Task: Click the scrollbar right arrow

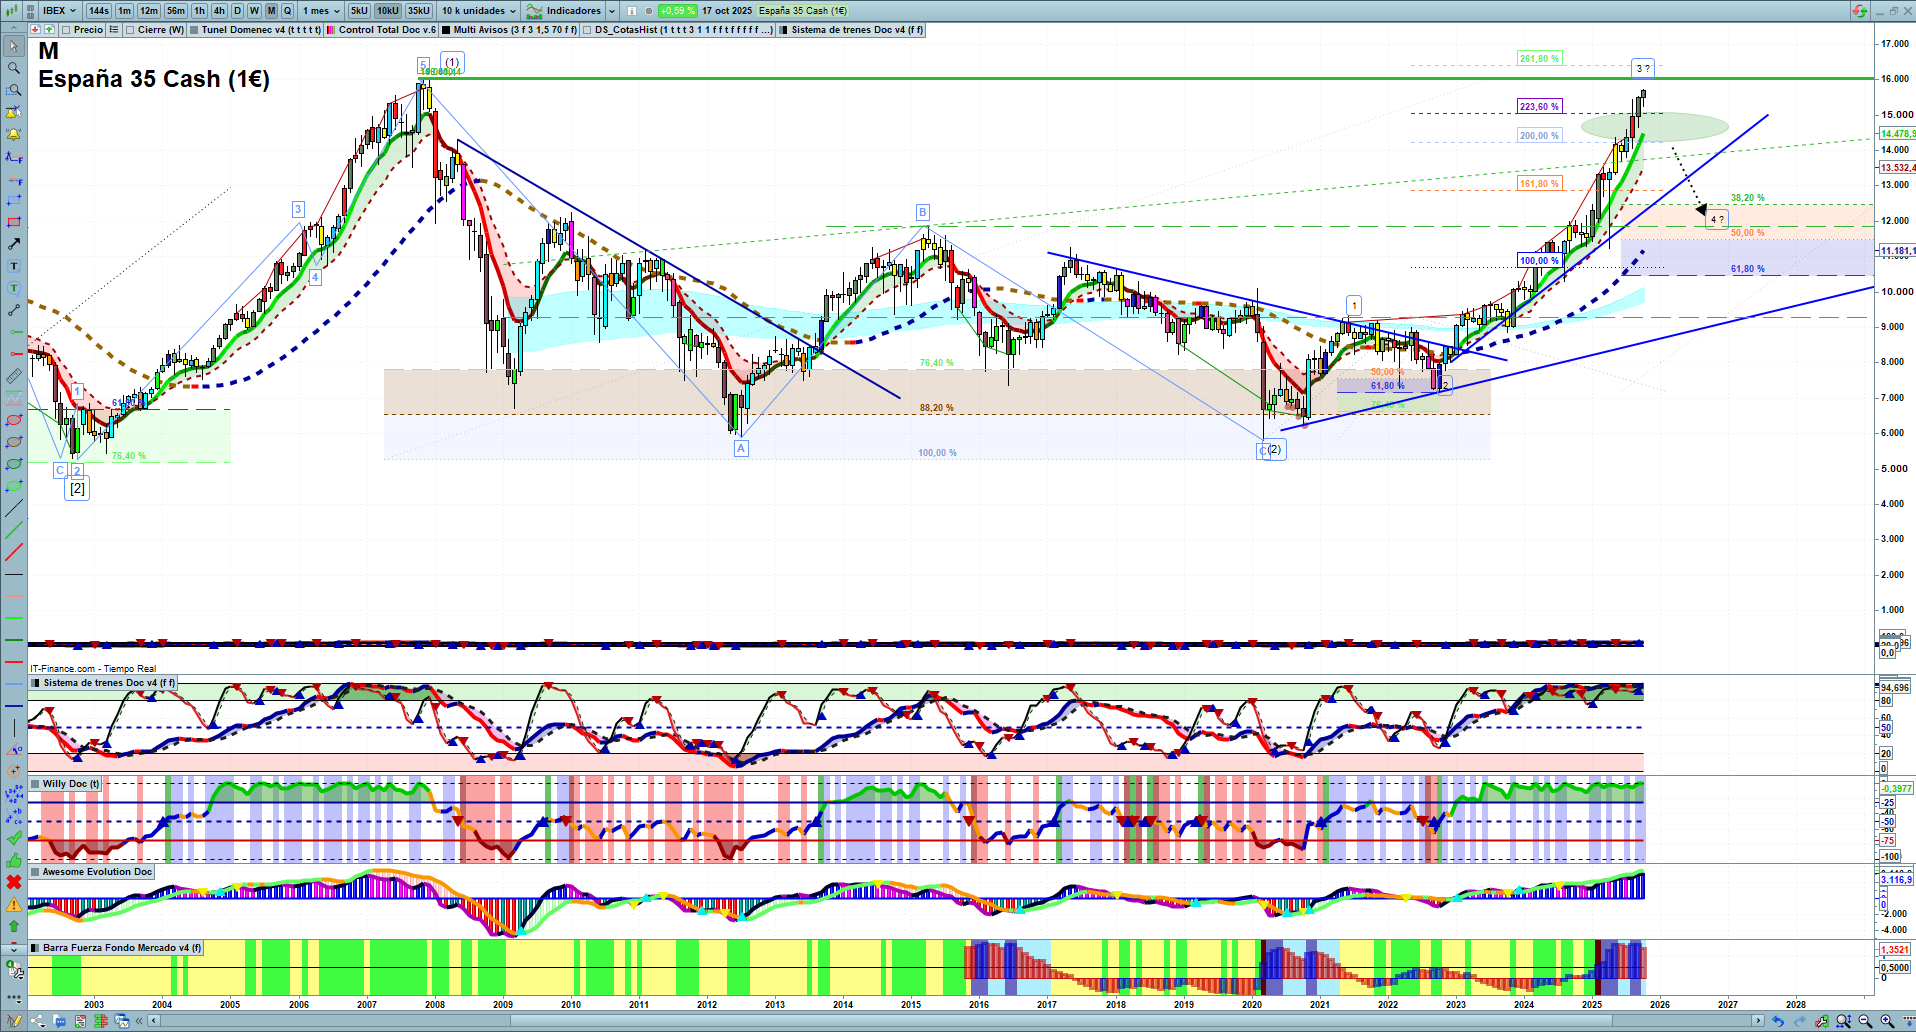Action: click(1758, 1021)
